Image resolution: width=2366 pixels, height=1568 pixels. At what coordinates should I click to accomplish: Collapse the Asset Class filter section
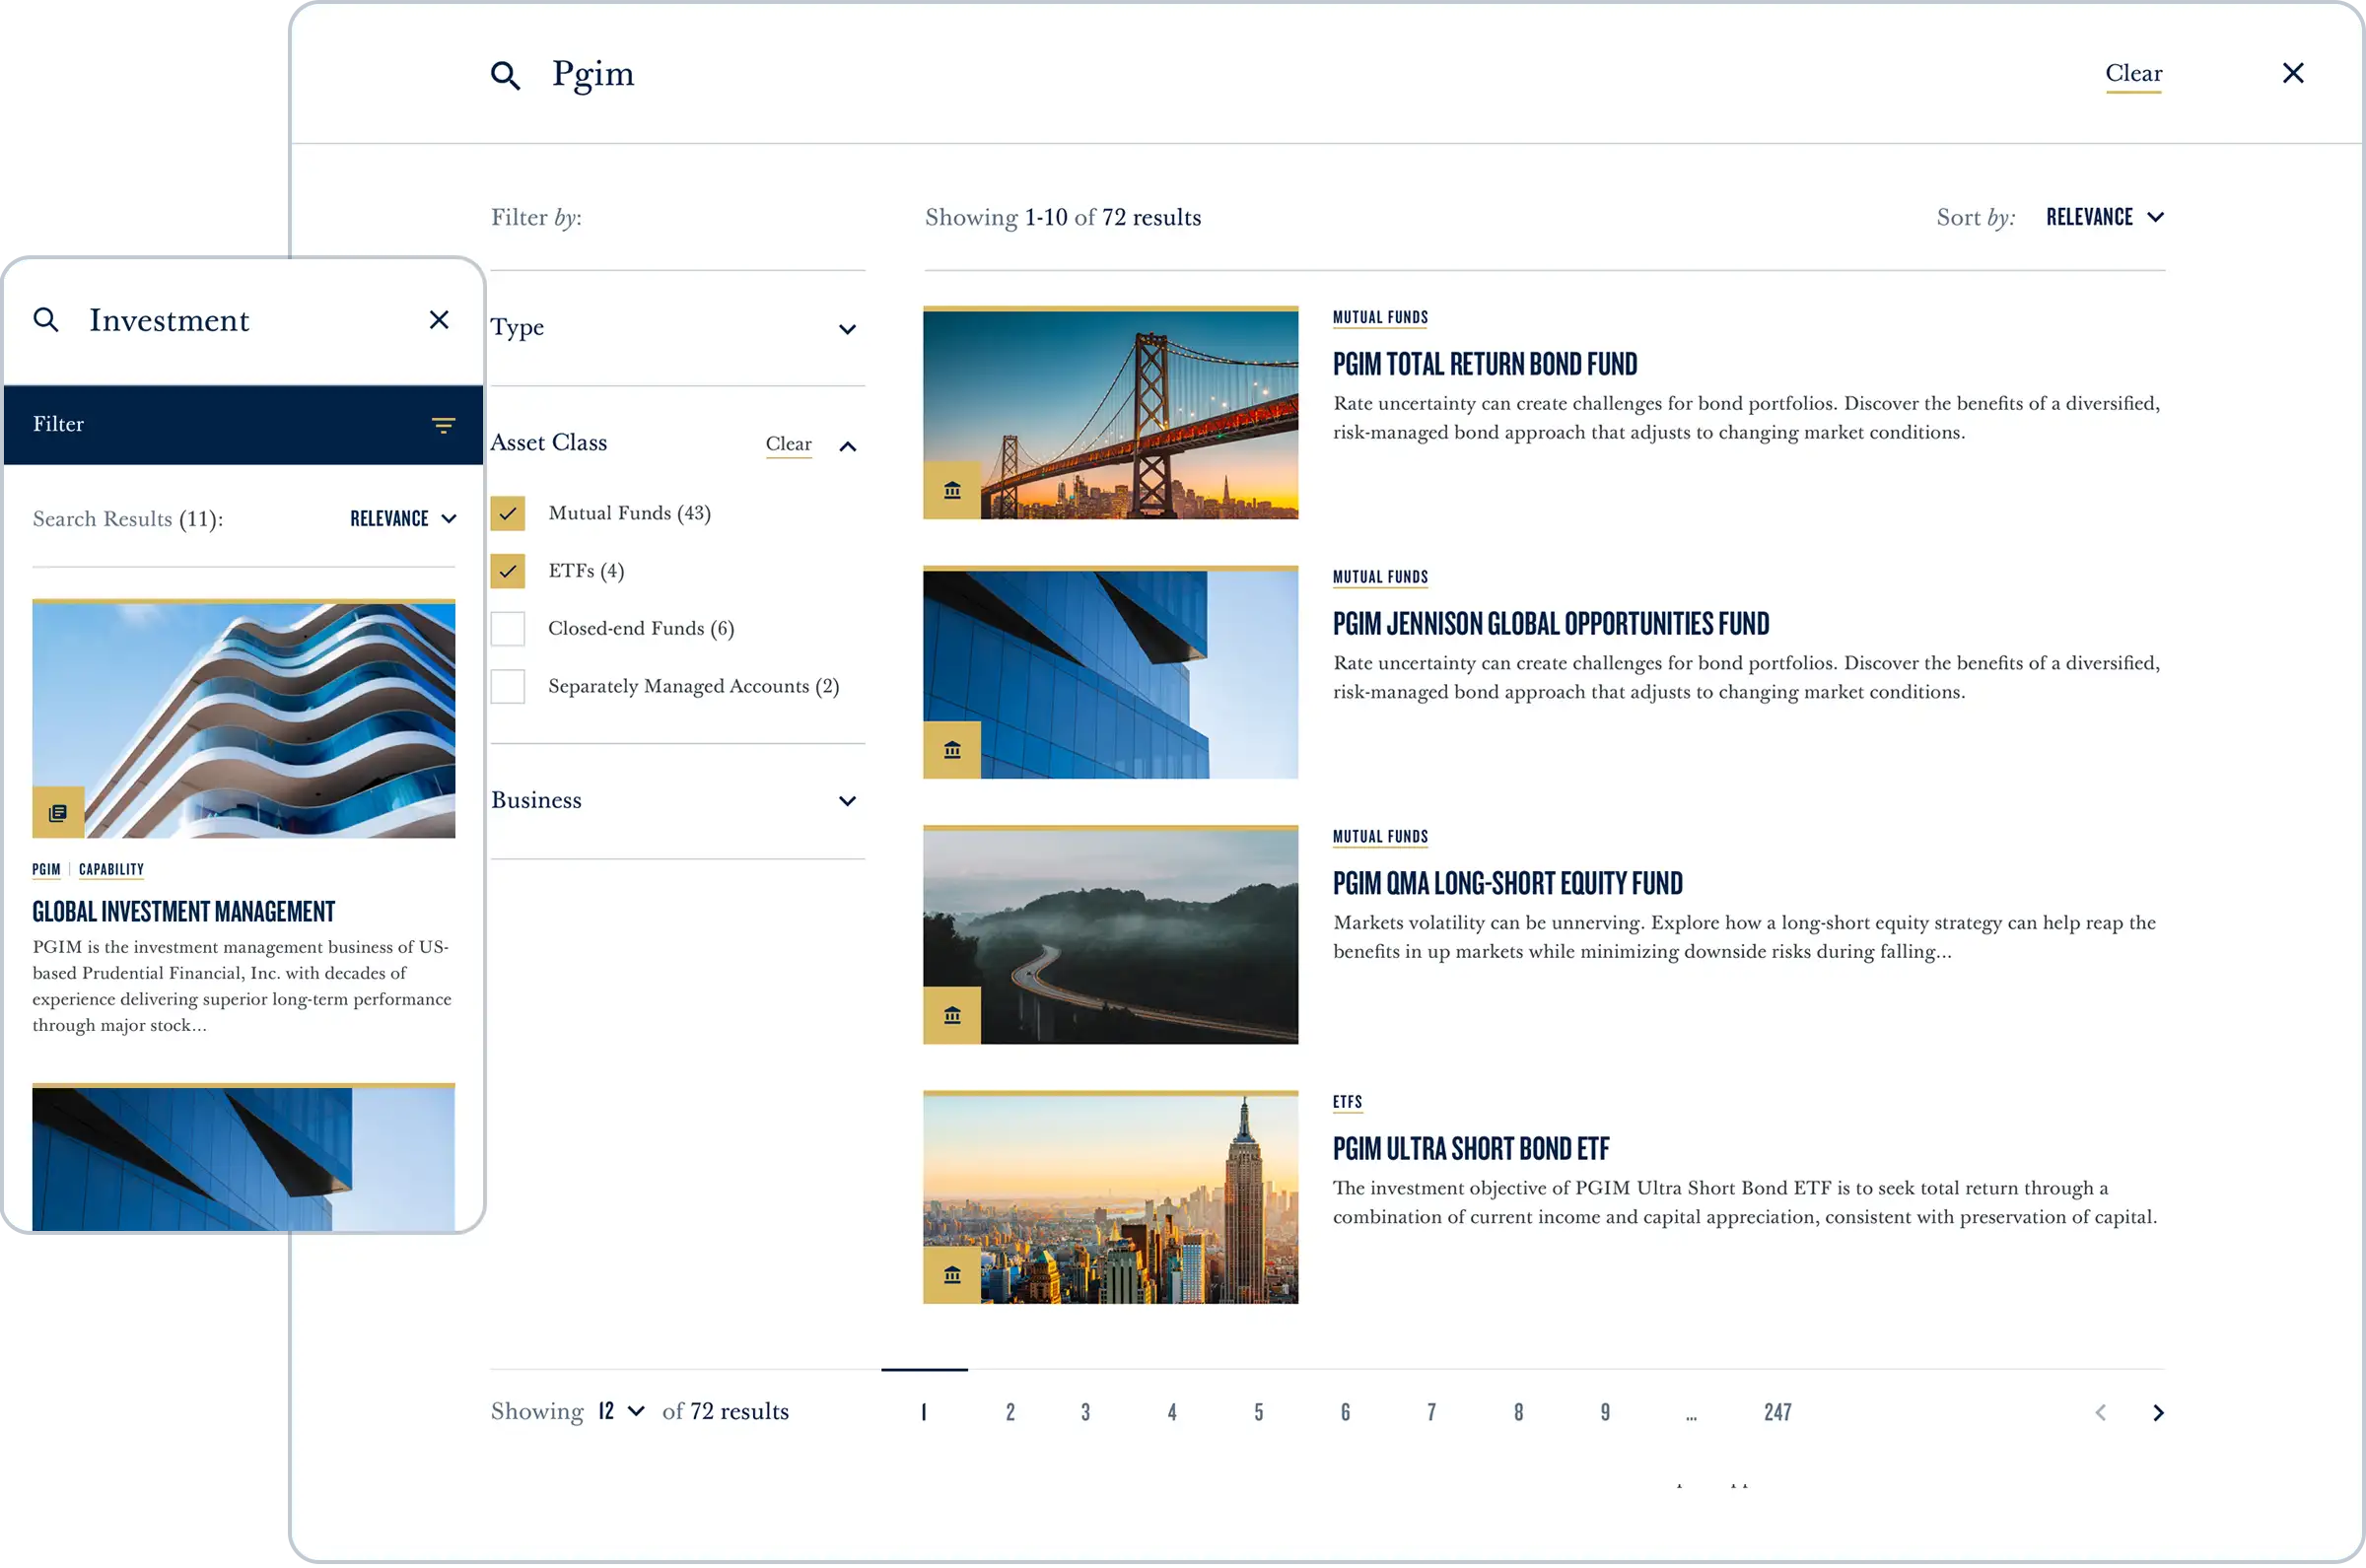848,447
